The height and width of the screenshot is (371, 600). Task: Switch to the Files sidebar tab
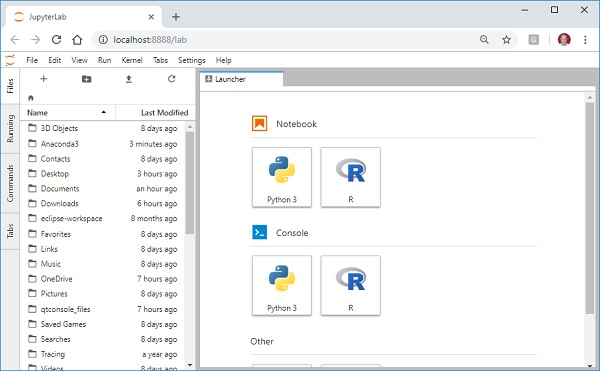click(x=10, y=86)
